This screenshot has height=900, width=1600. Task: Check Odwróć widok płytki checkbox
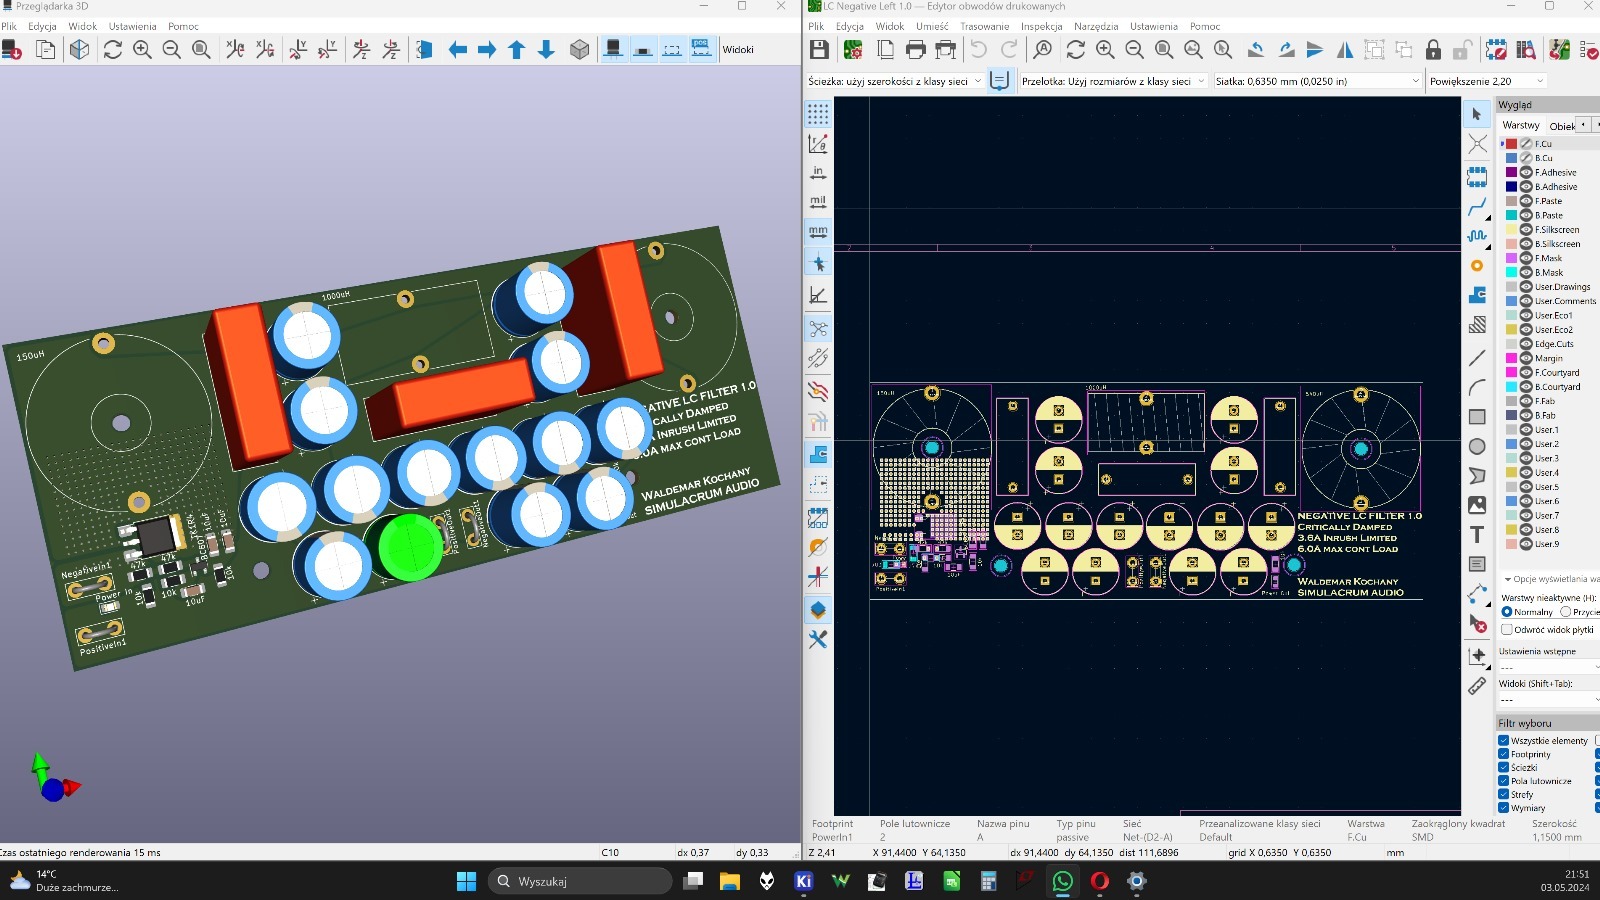point(1507,630)
